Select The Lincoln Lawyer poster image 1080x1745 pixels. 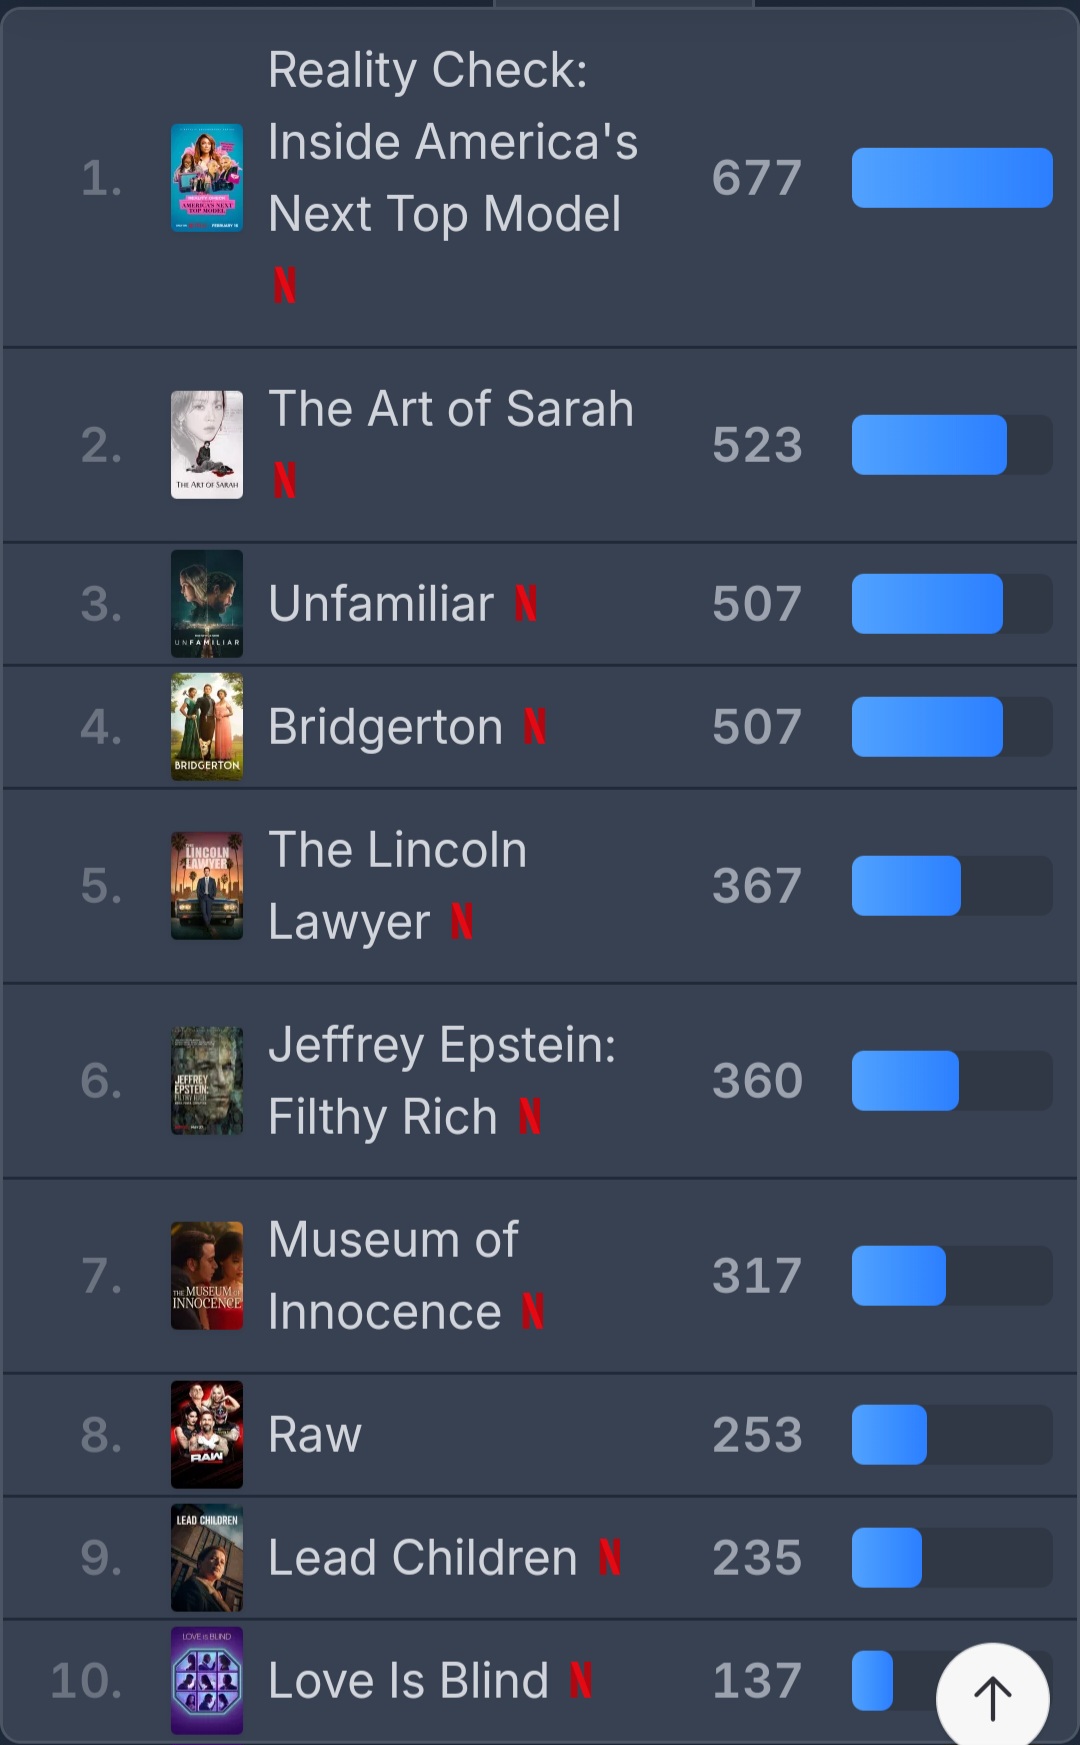pyautogui.click(x=207, y=886)
